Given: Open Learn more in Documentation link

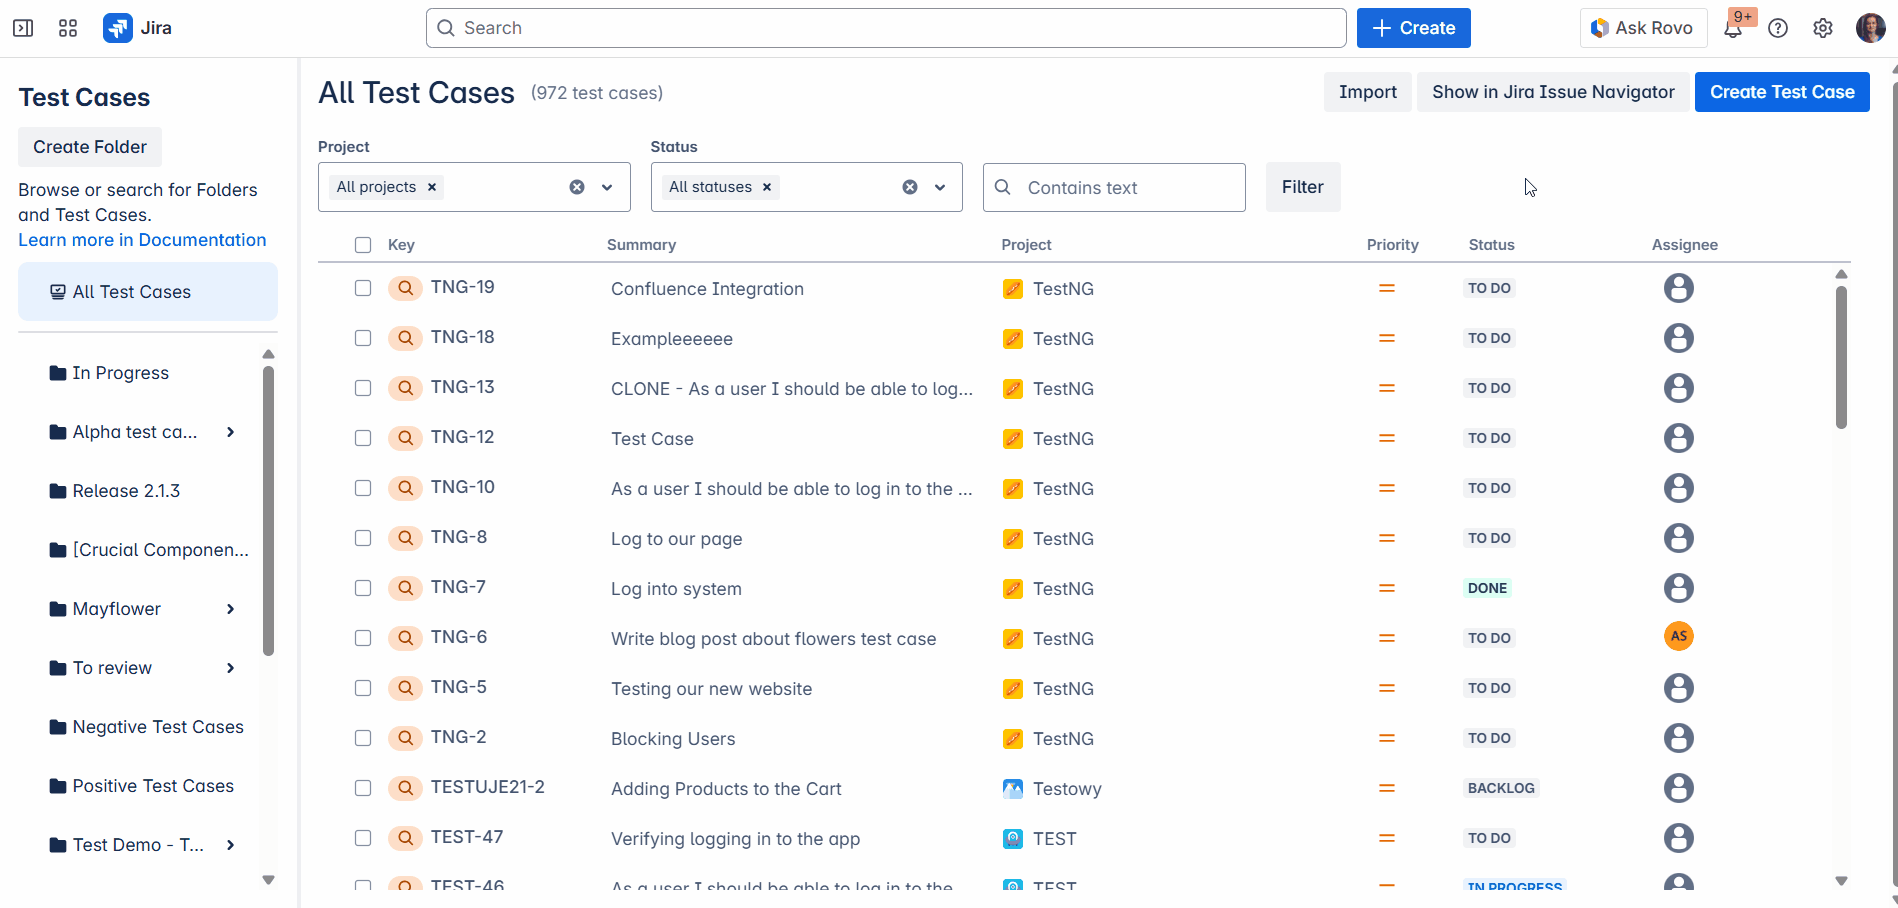Looking at the screenshot, I should [142, 240].
